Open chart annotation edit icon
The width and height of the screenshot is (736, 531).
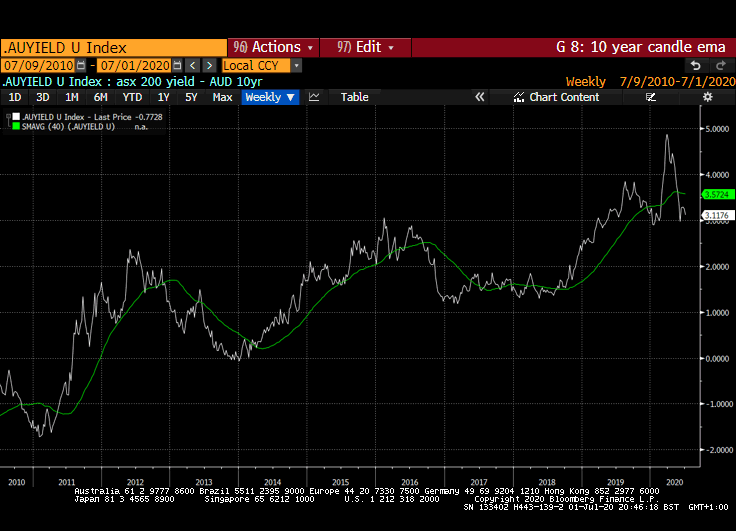click(651, 97)
